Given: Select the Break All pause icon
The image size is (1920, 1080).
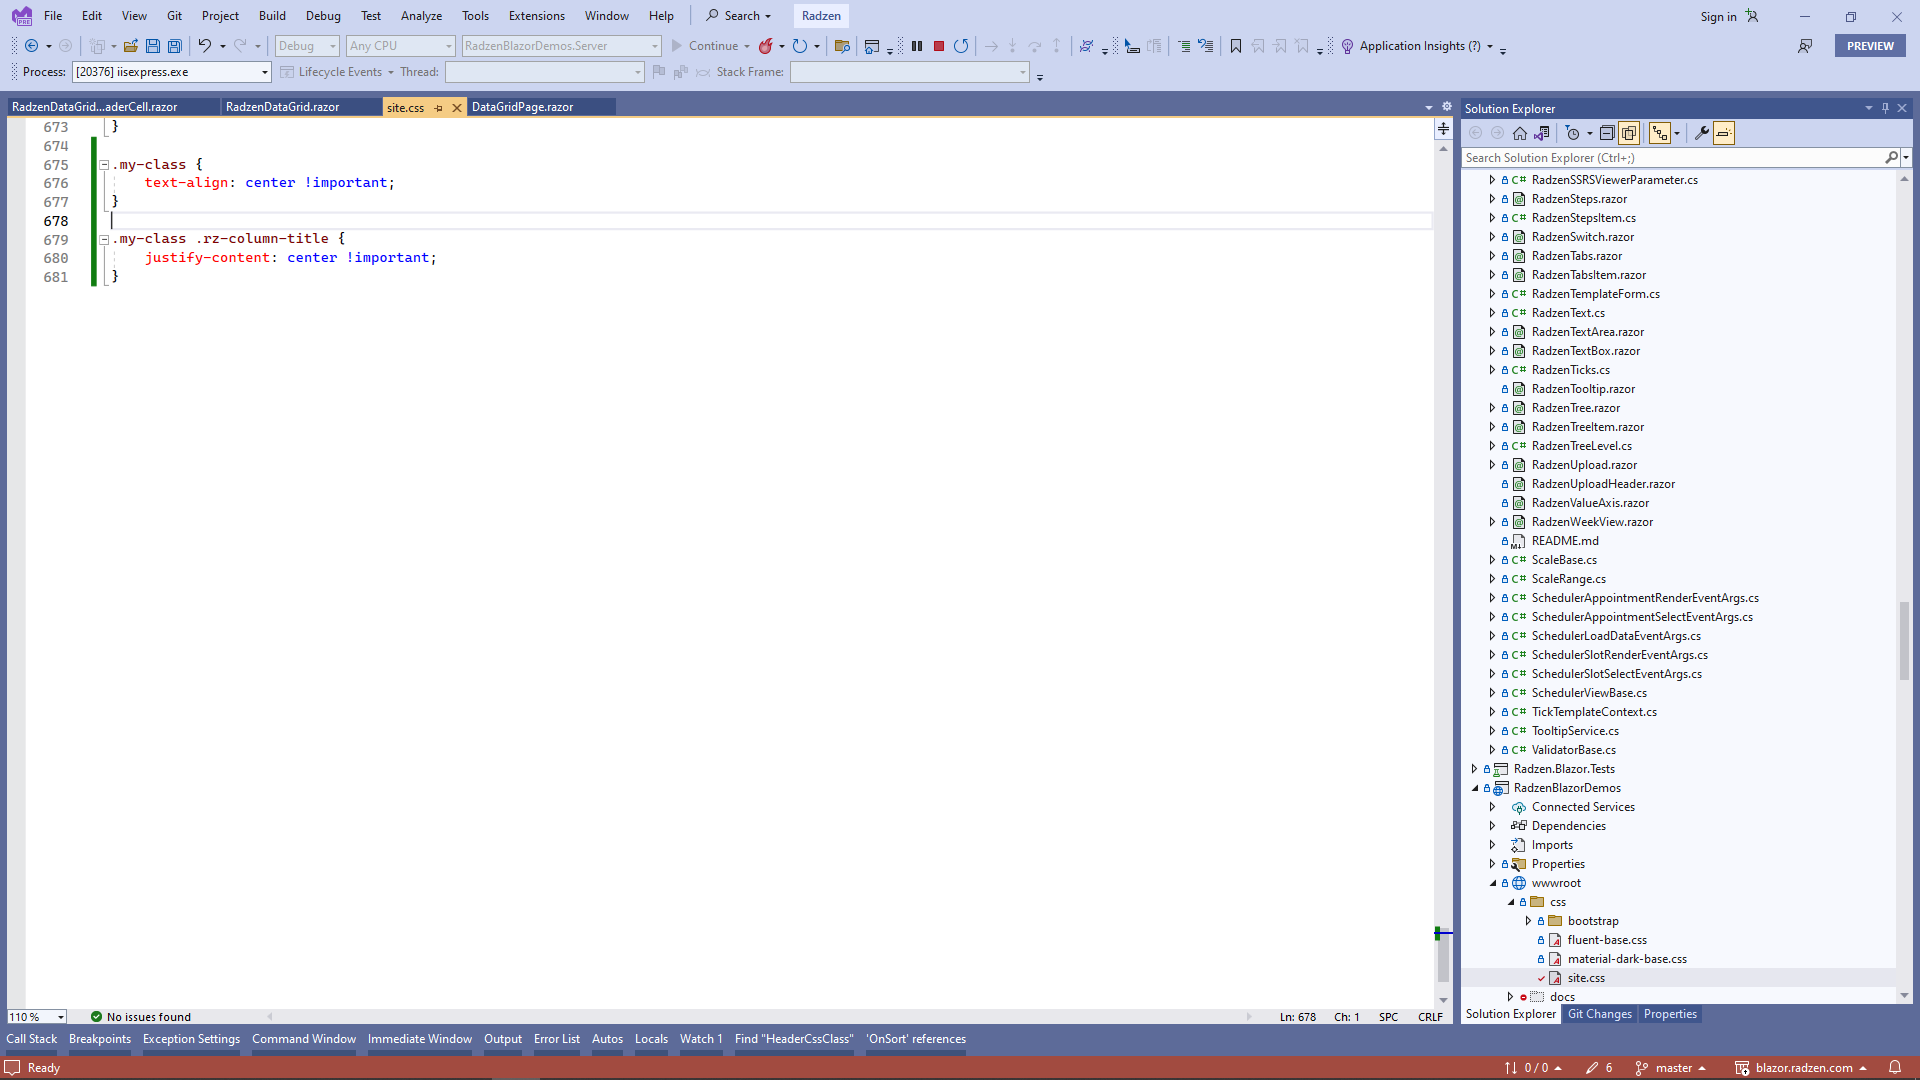Looking at the screenshot, I should [x=917, y=46].
